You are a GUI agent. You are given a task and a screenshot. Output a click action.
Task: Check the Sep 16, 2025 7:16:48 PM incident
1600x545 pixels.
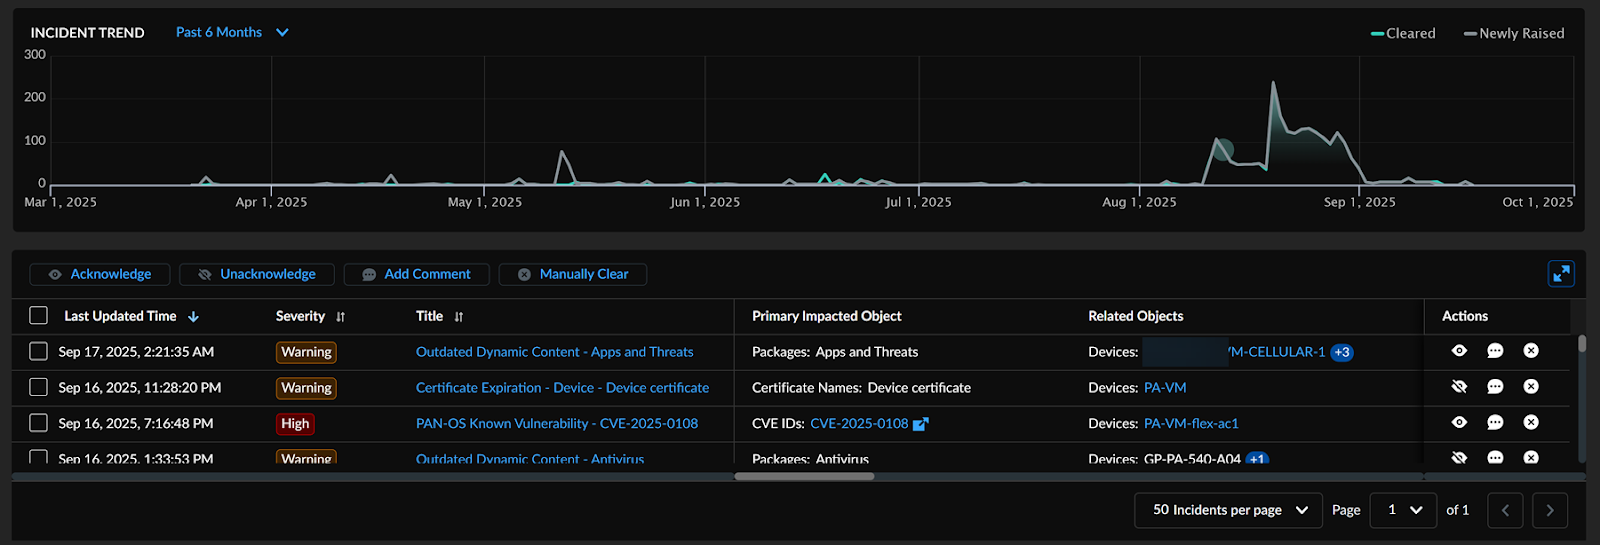point(39,423)
